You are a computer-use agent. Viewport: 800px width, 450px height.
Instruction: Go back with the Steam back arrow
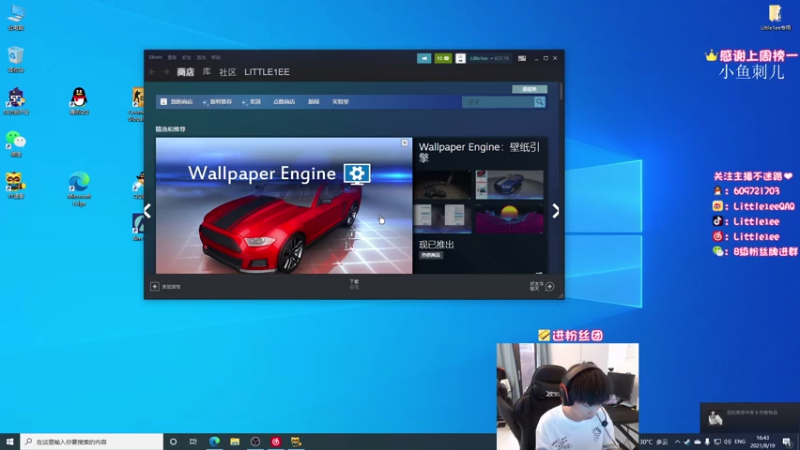tap(153, 72)
